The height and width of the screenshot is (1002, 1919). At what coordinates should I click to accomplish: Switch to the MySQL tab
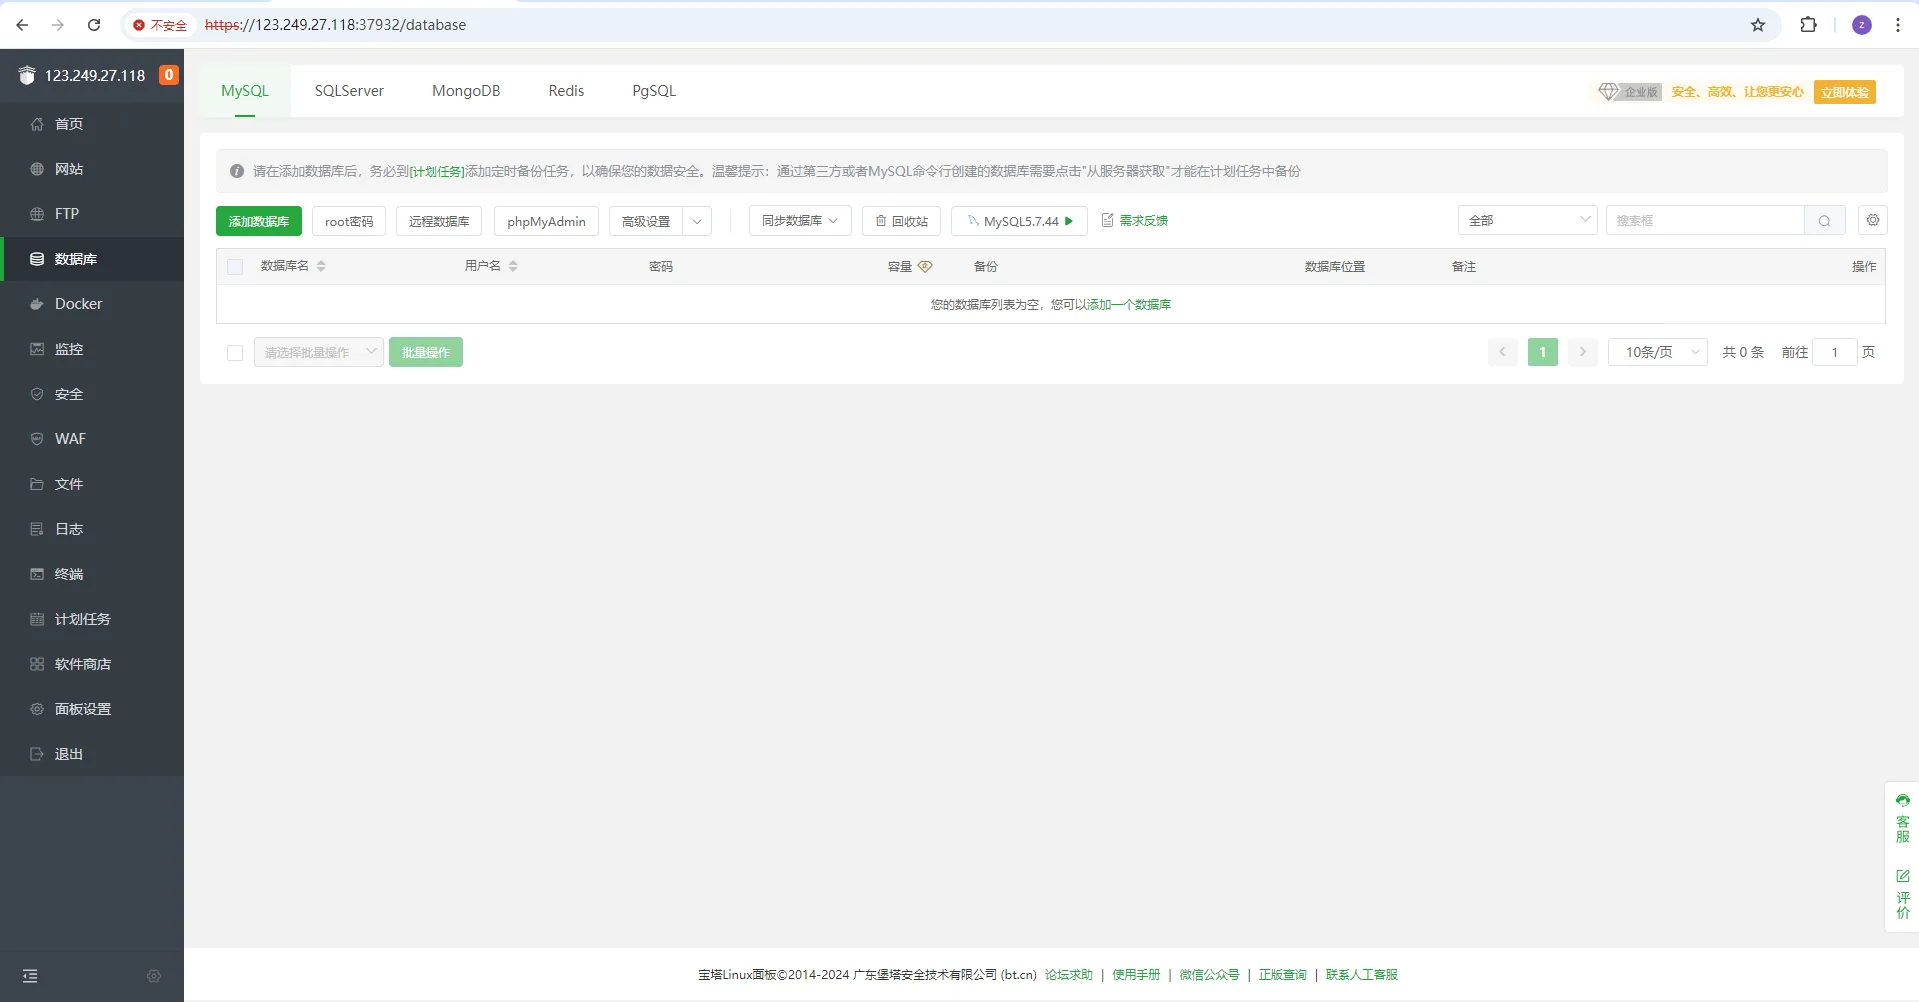point(245,91)
